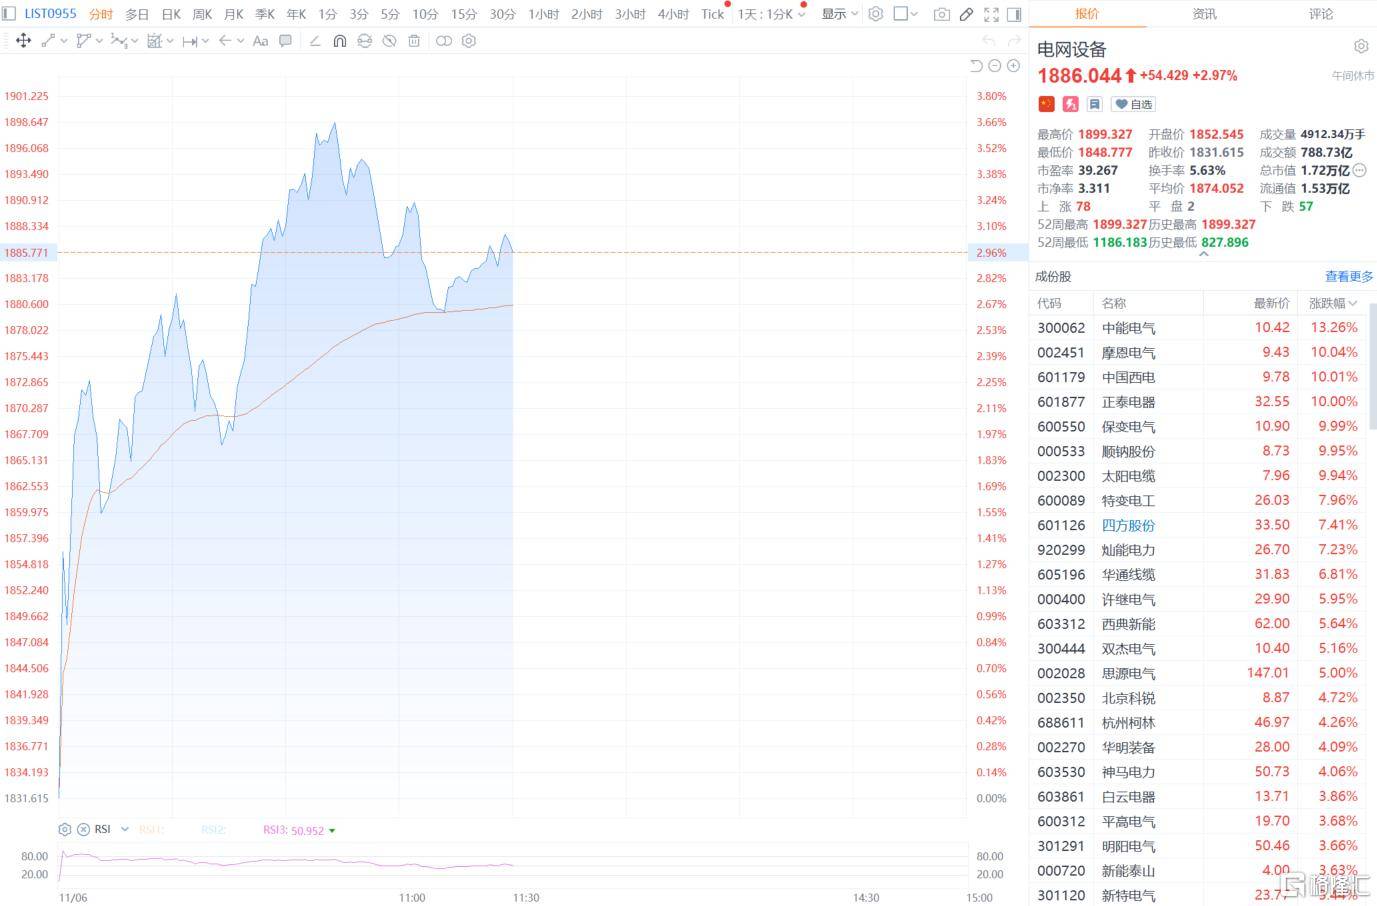
Task: Open quote panel settings gear
Action: [x=1361, y=46]
